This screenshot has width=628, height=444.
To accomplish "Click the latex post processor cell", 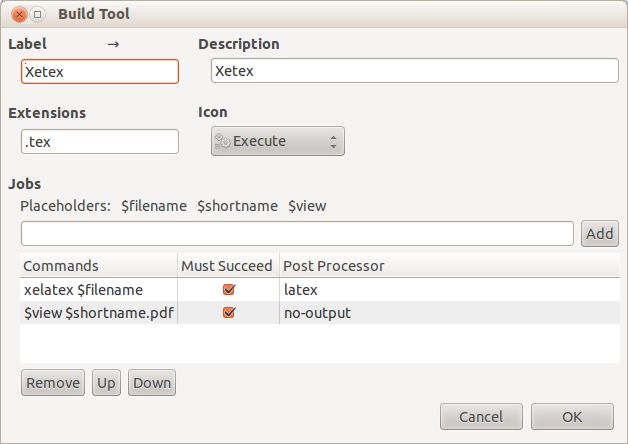I will point(449,290).
